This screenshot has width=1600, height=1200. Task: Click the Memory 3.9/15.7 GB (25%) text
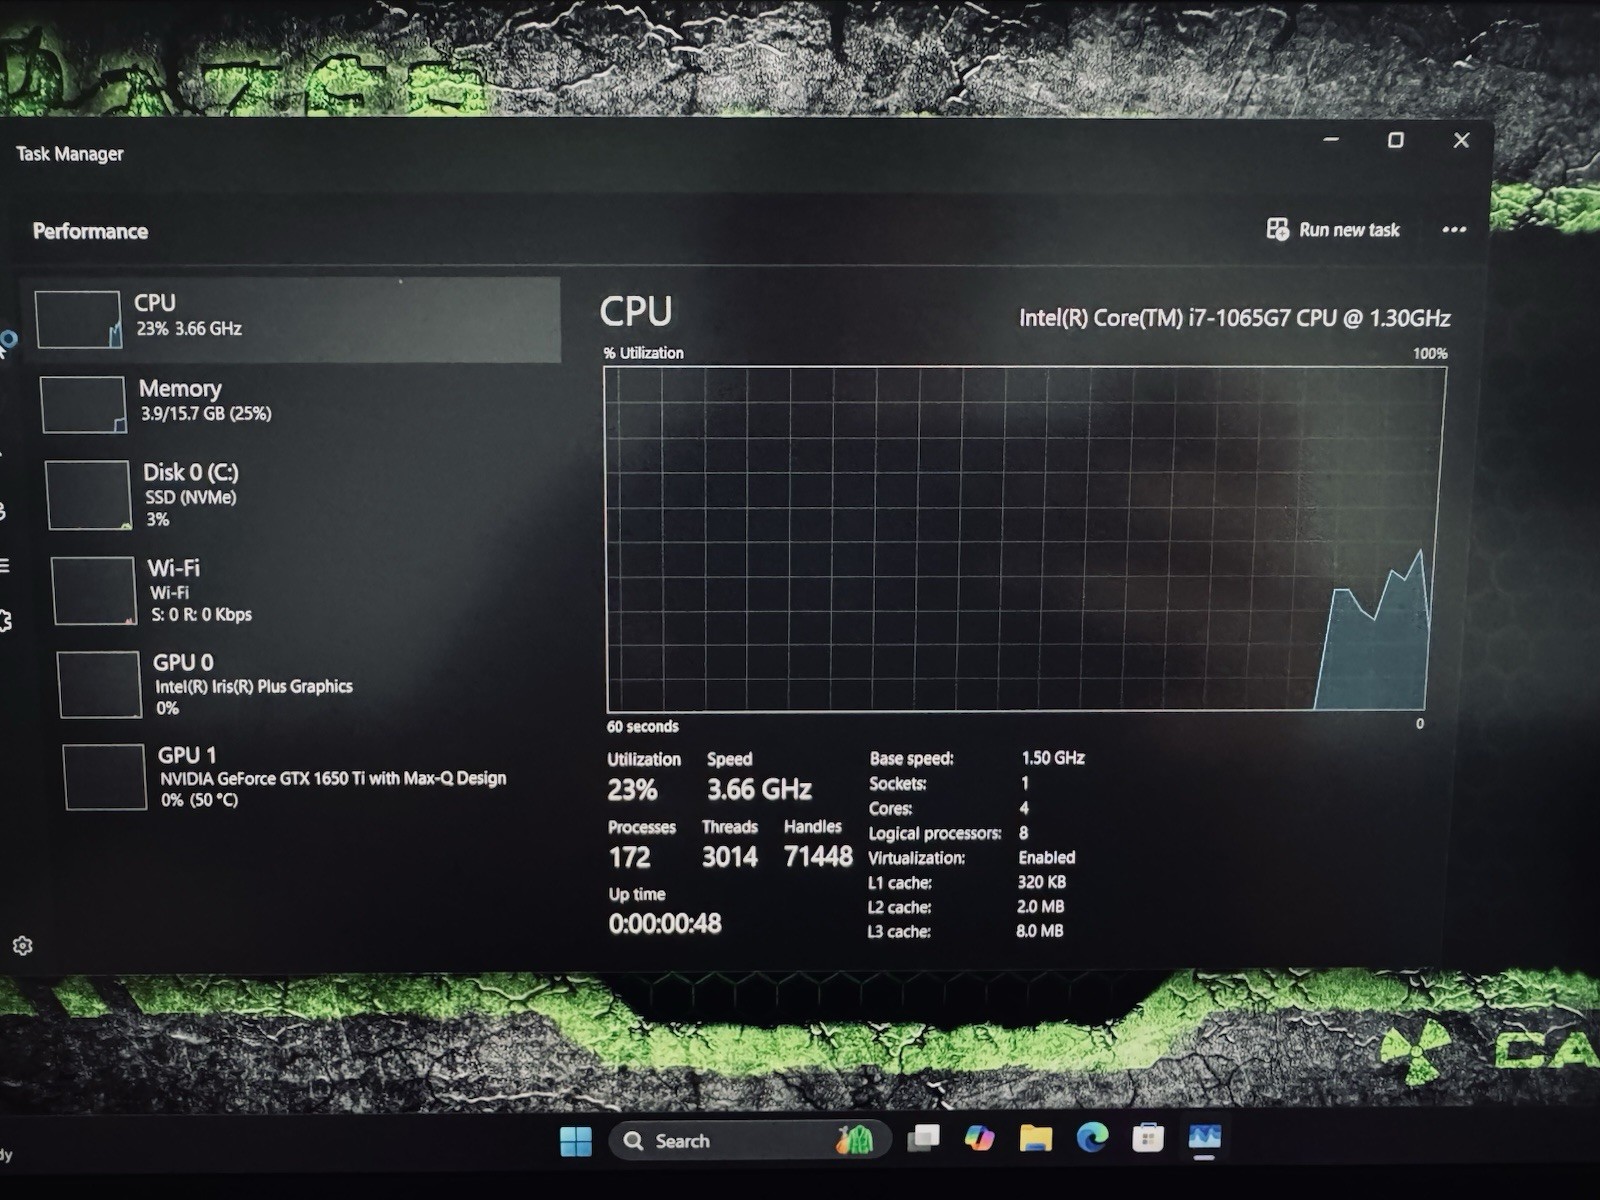point(206,414)
